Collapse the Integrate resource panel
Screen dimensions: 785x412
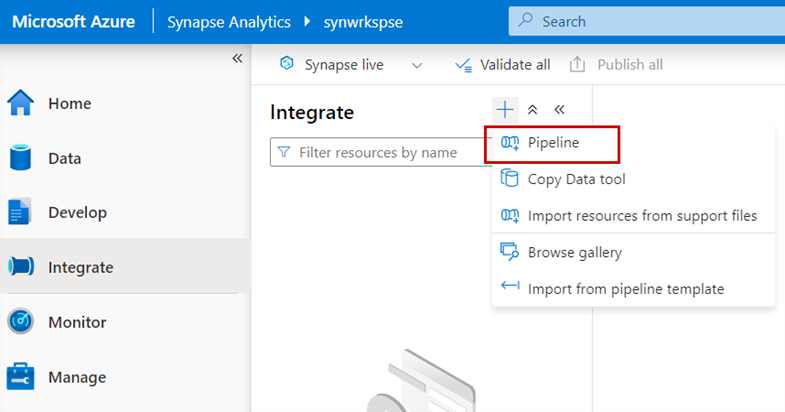pos(559,110)
